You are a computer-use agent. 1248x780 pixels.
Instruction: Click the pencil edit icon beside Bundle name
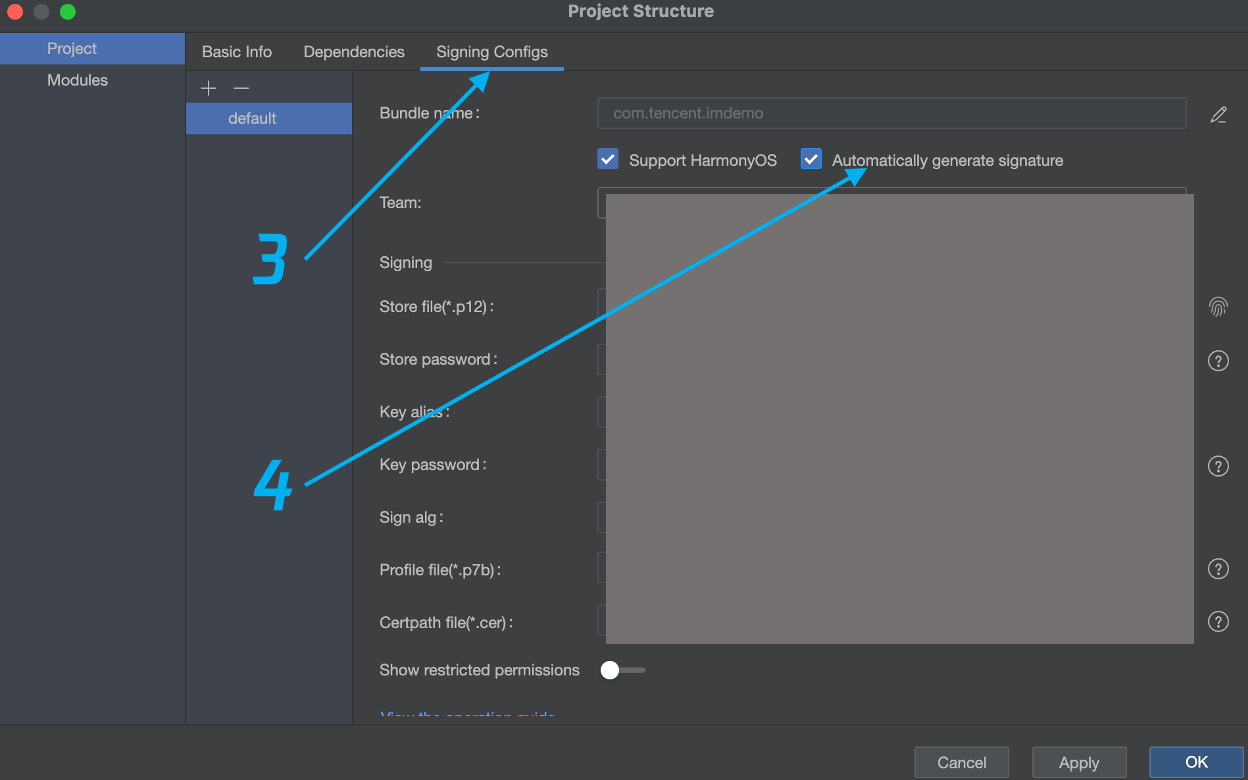[x=1218, y=114]
